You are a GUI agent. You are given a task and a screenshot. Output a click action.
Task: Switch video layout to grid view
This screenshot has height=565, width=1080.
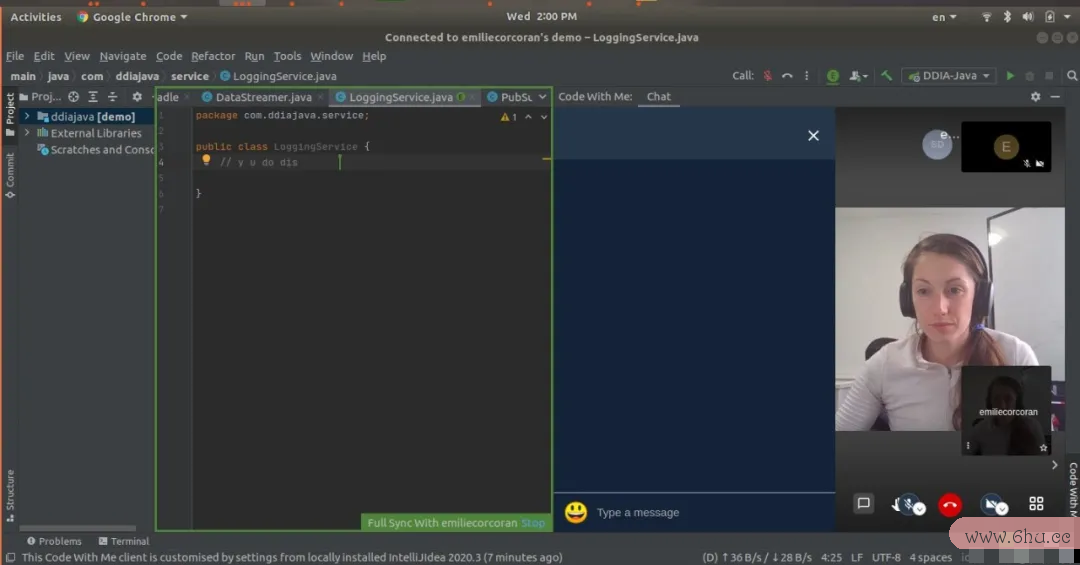[x=1036, y=504]
